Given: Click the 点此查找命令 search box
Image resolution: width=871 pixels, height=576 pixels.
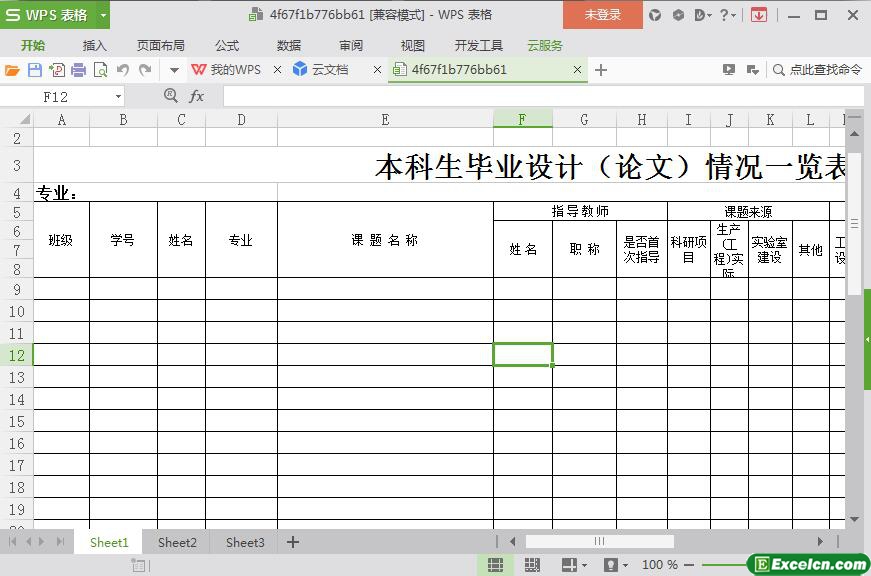Looking at the screenshot, I should coord(818,69).
